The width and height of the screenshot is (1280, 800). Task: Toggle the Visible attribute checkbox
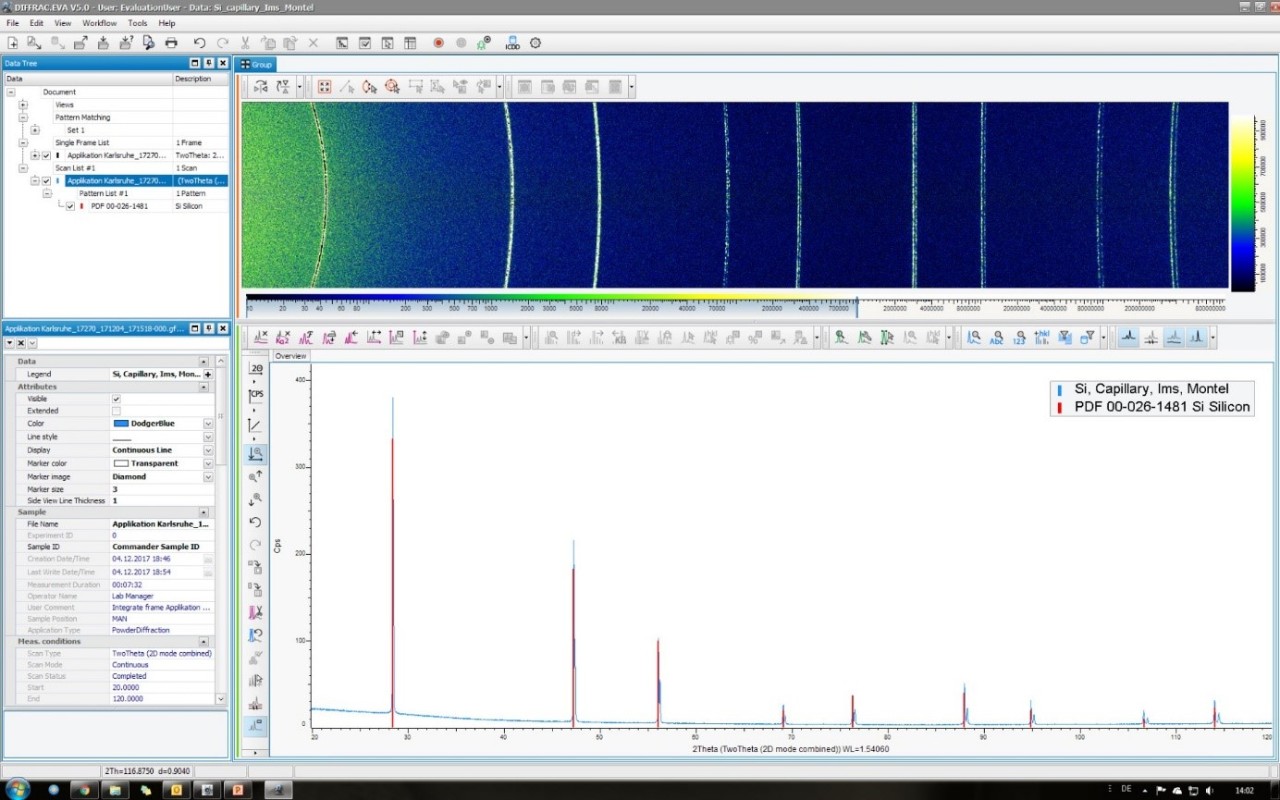coord(116,399)
